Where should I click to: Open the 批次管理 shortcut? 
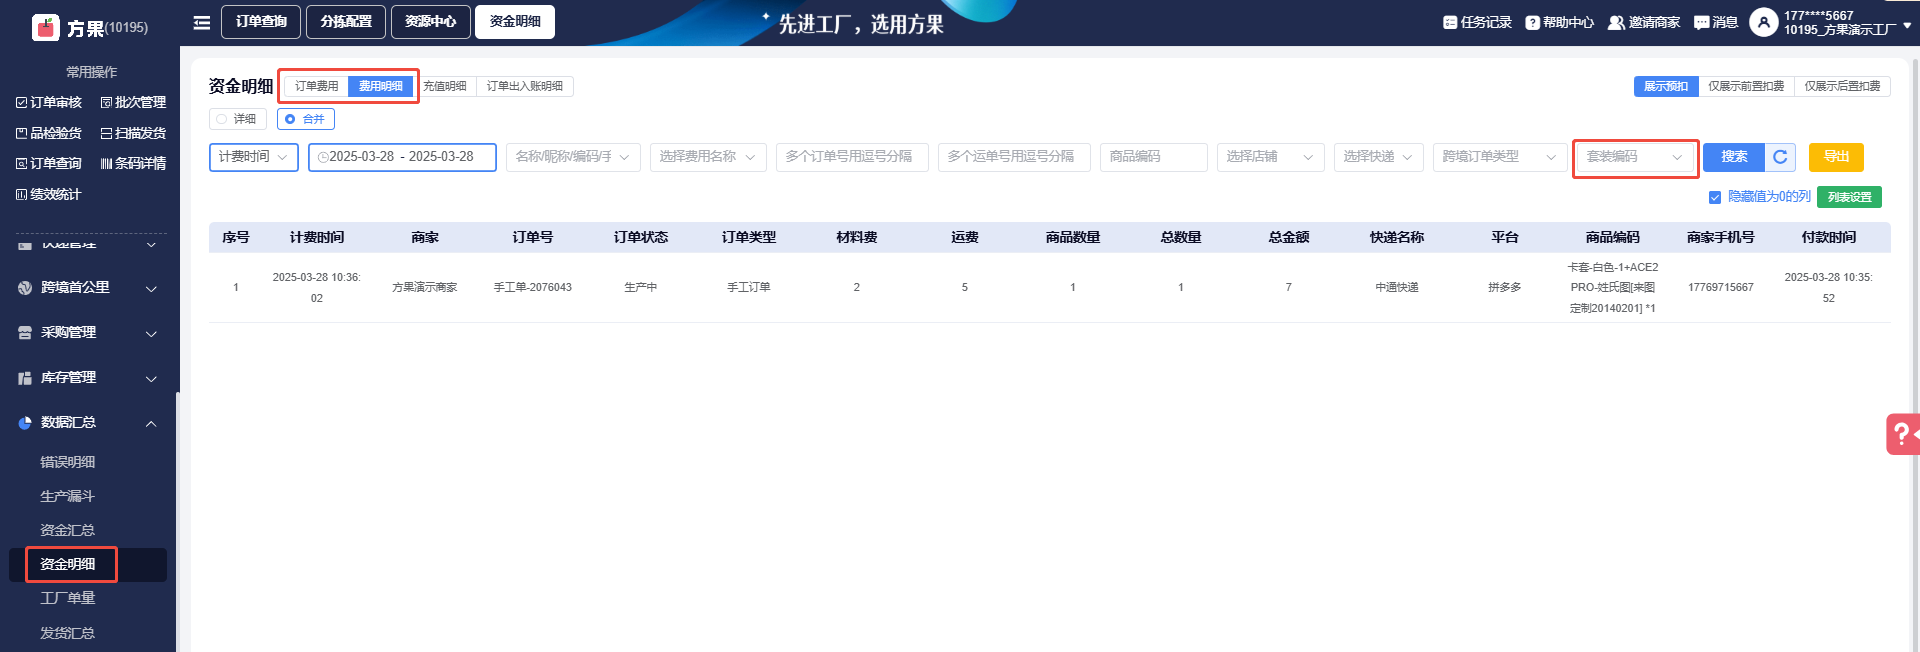click(133, 102)
